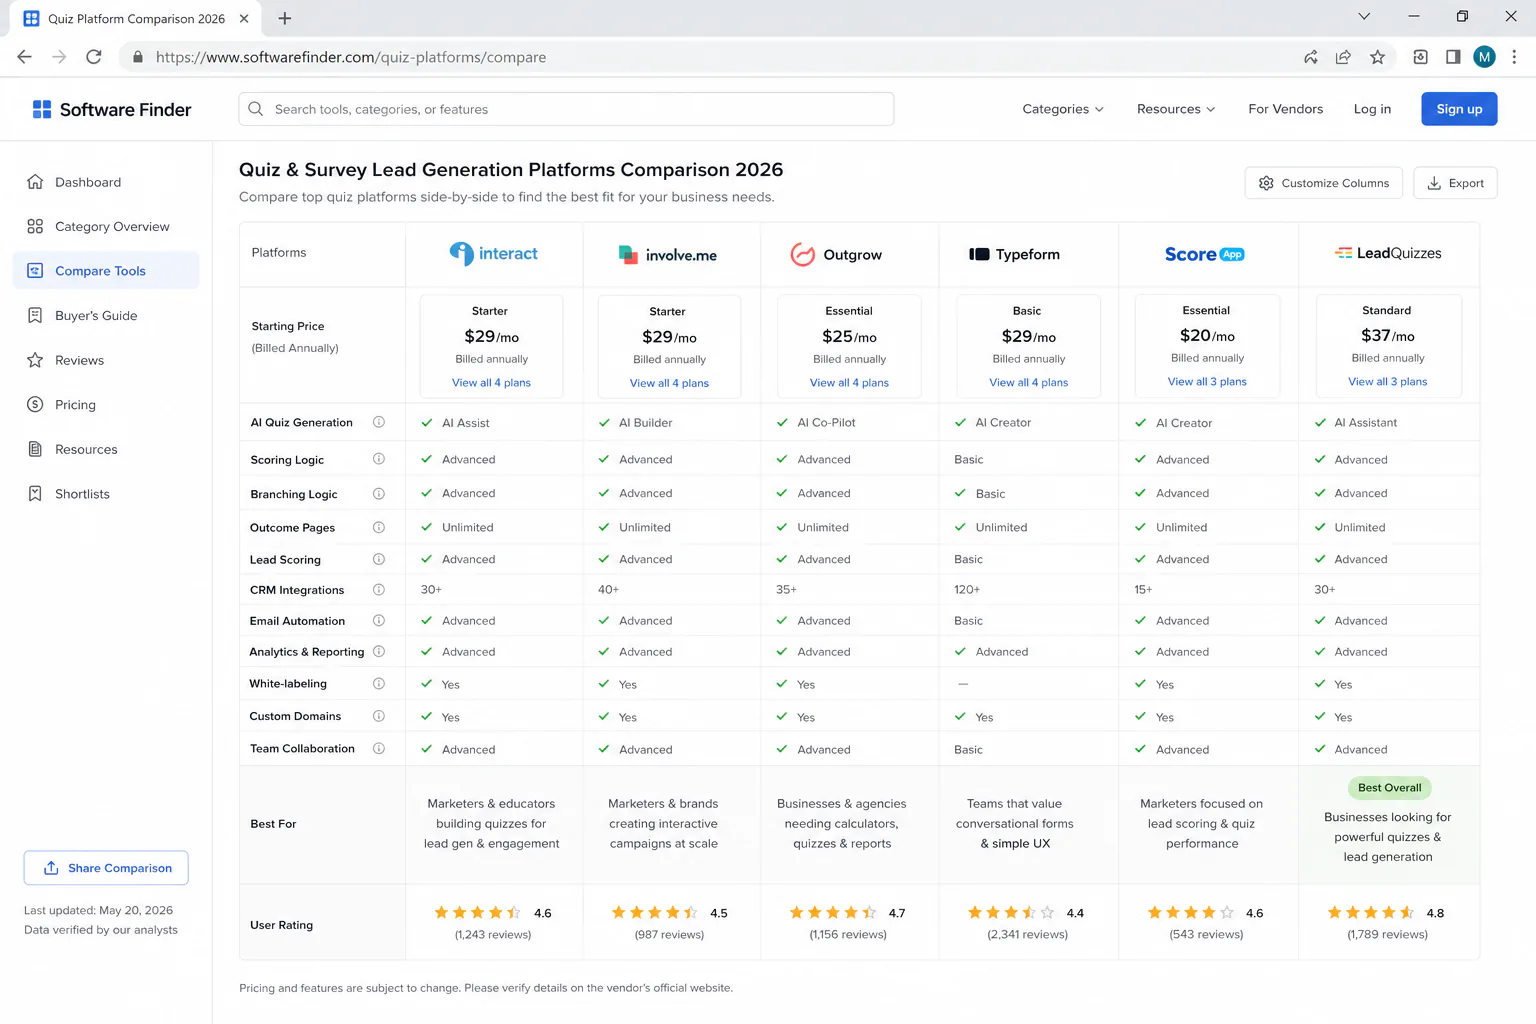Click the Export button
1536x1024 pixels.
[x=1455, y=183]
